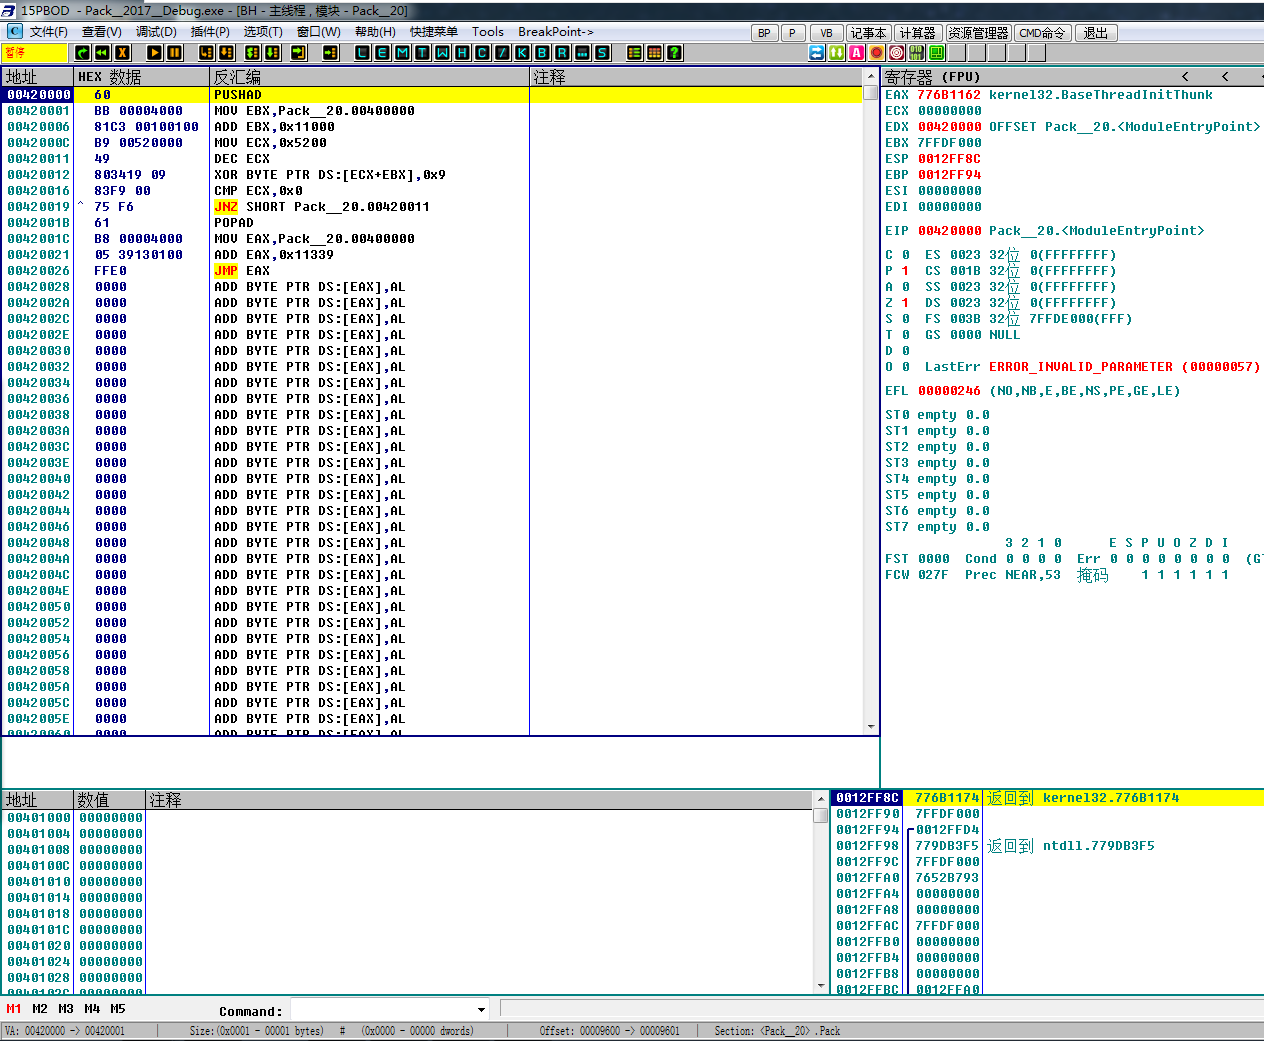This screenshot has height=1041, width=1264.
Task: Click the 计算器 calculator button
Action: [x=917, y=33]
